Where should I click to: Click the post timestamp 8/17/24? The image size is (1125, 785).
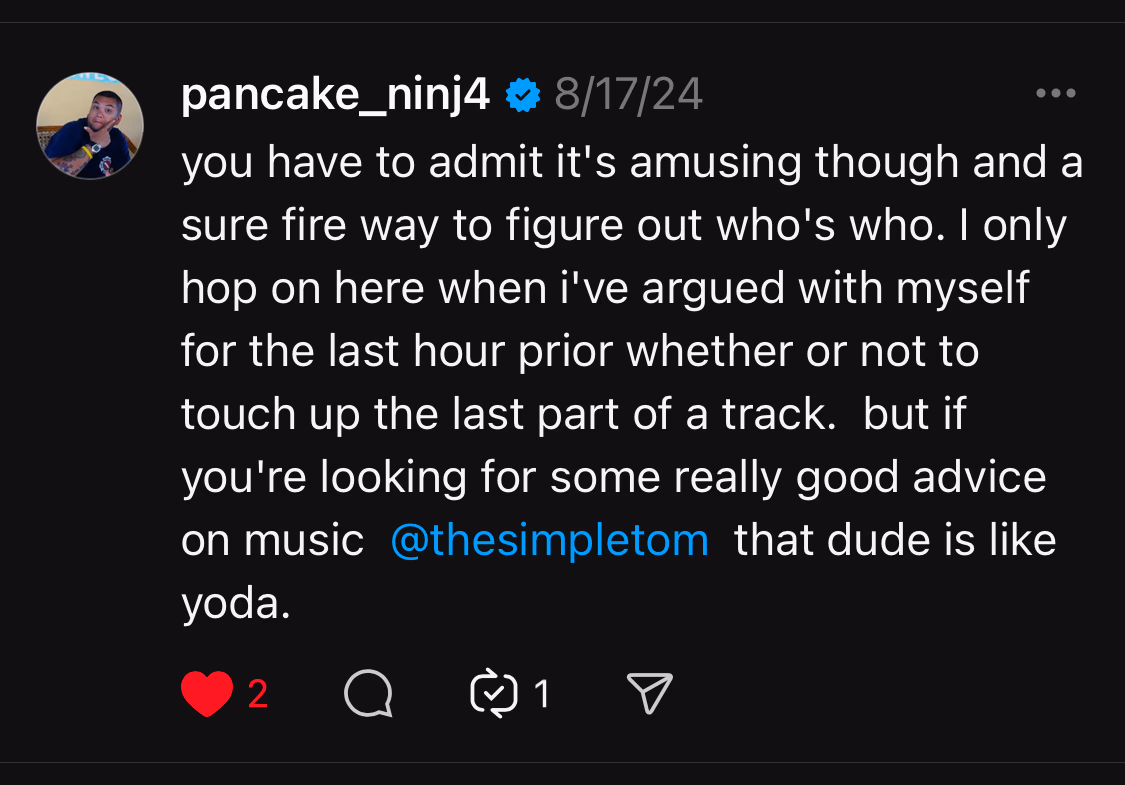(628, 94)
